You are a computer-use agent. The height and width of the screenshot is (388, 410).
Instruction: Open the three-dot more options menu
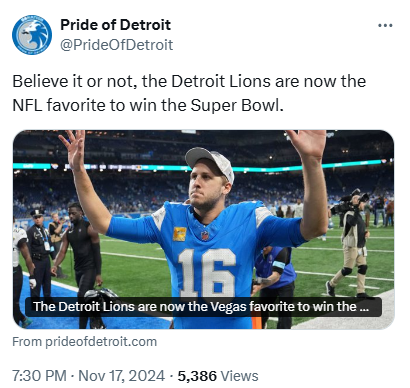pos(385,25)
